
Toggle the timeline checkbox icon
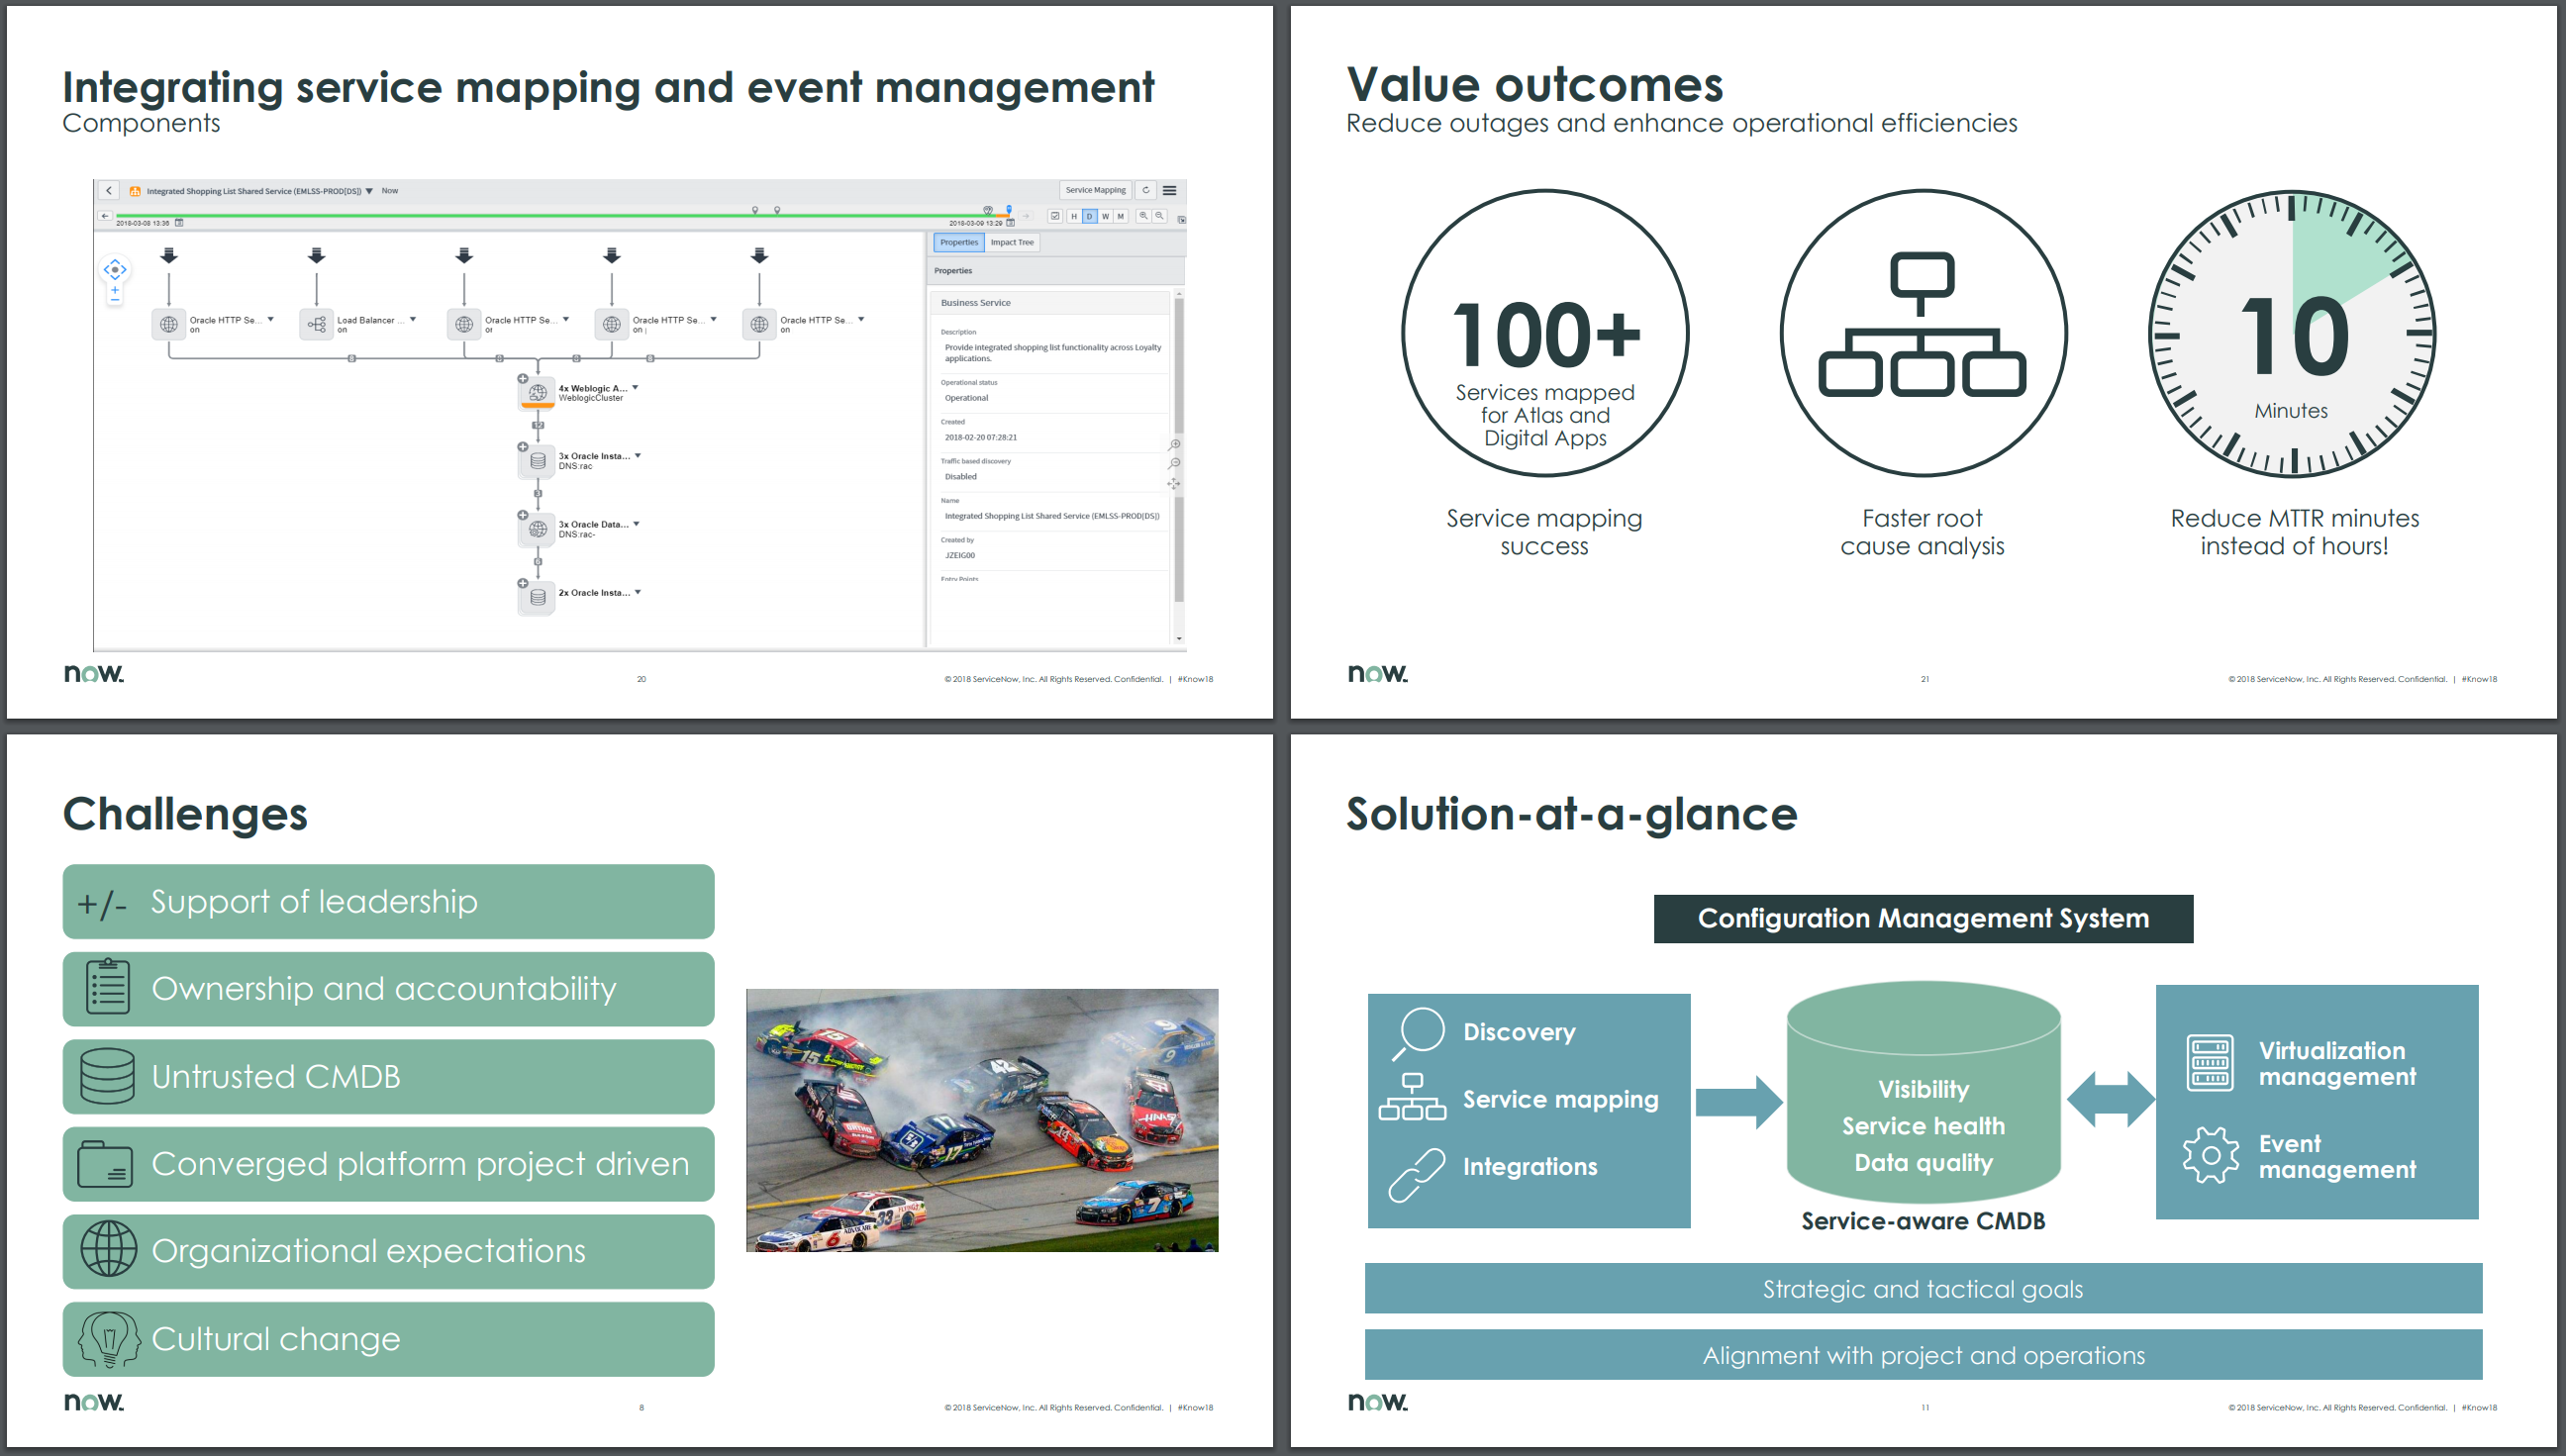1055,216
